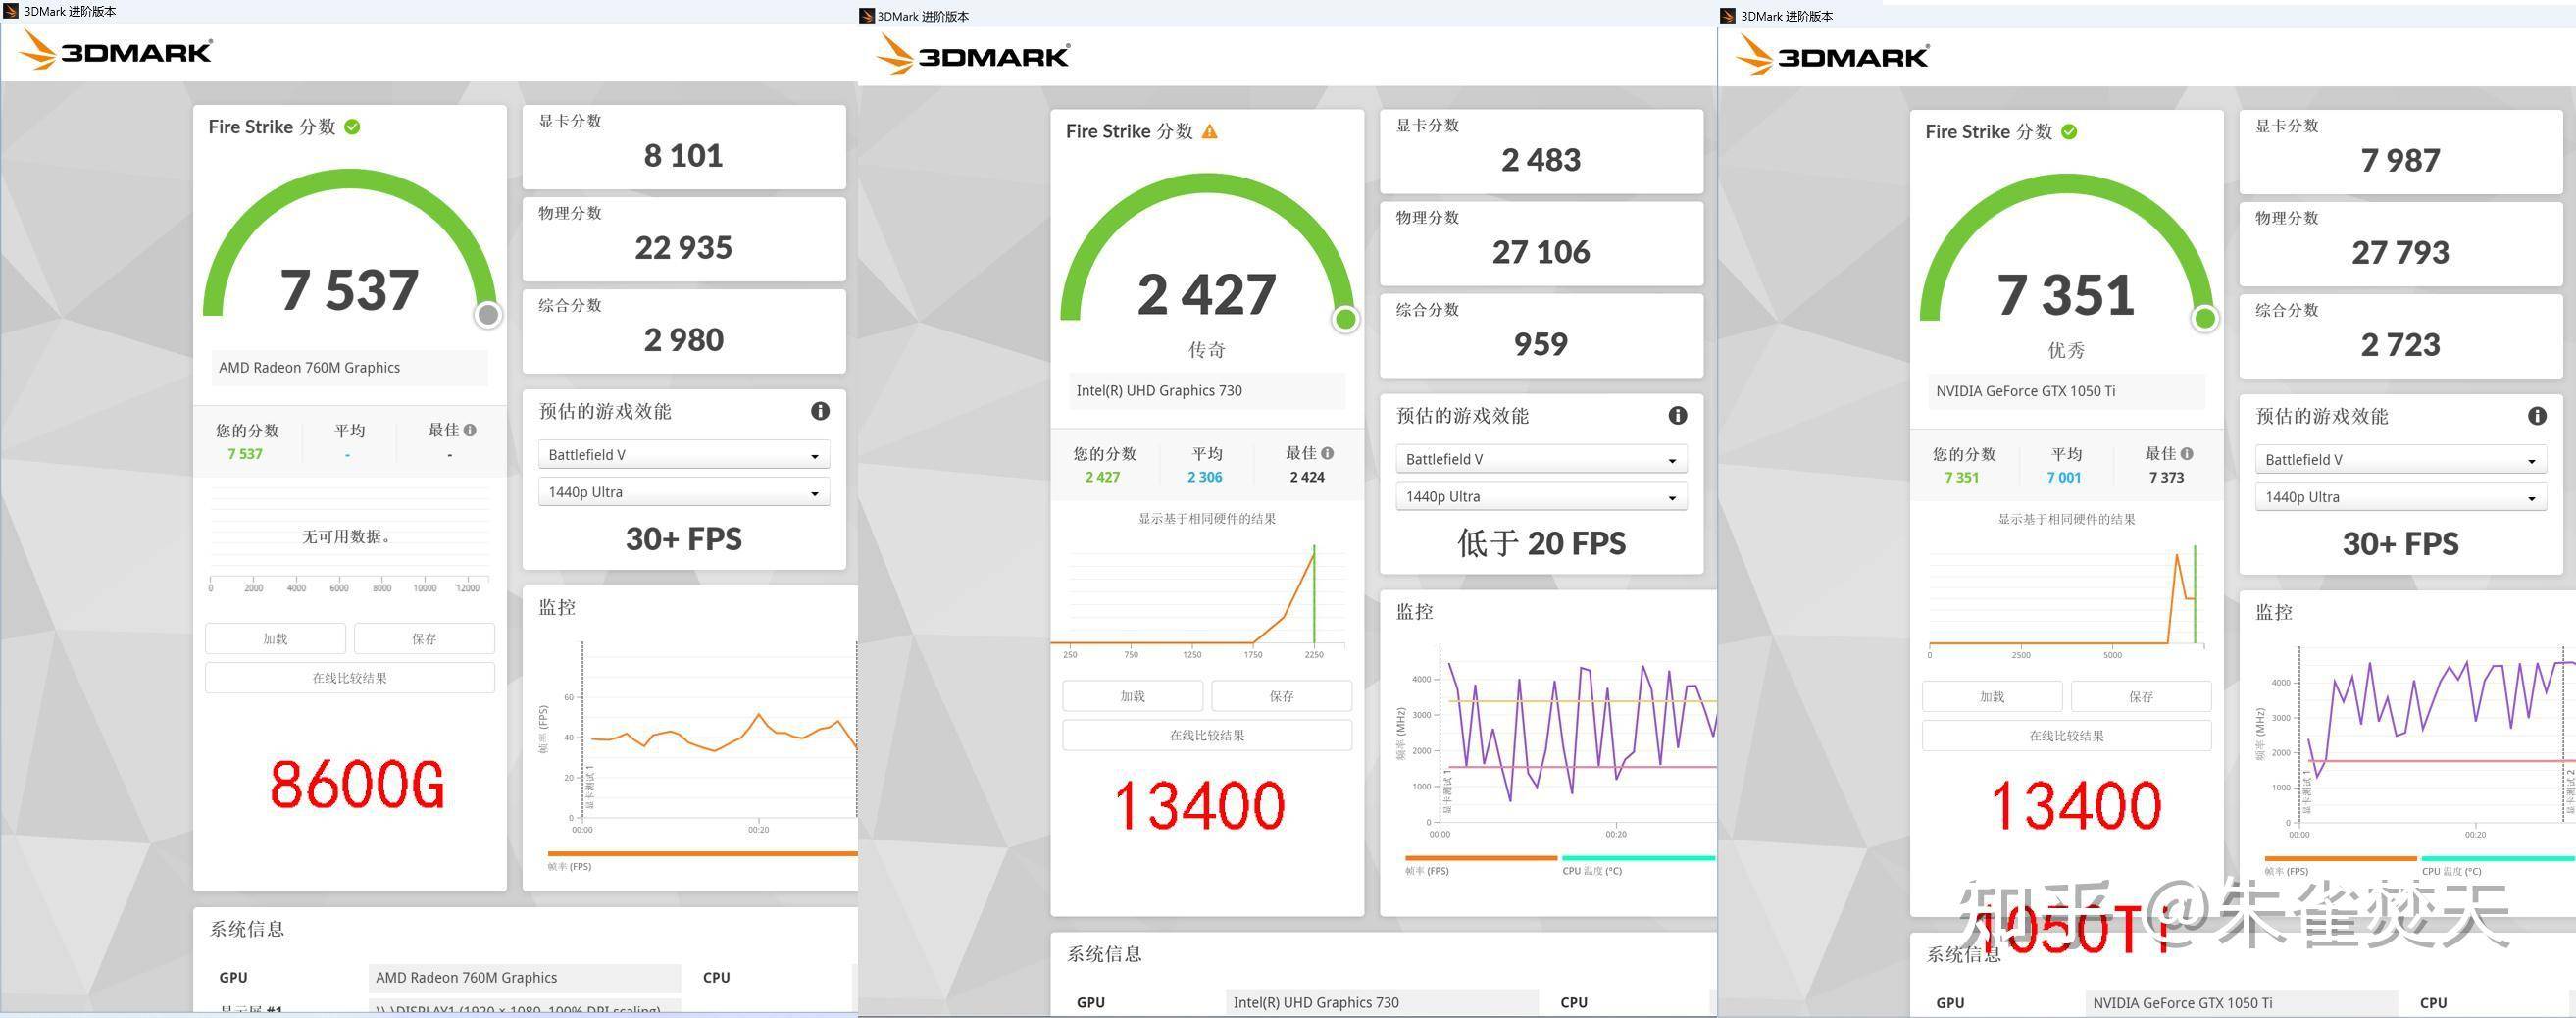The height and width of the screenshot is (1018, 2576).
Task: Click the 保存 button in the 8600G window
Action: tap(424, 638)
